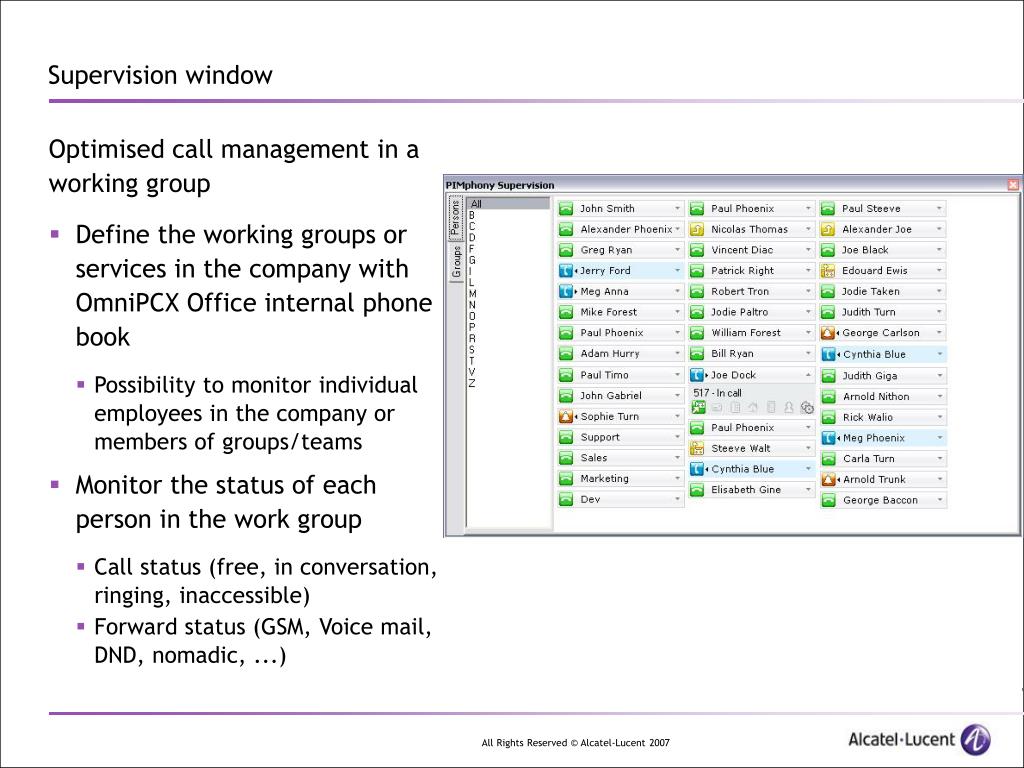Expand the Rick Walio entry arrow

tap(940, 417)
